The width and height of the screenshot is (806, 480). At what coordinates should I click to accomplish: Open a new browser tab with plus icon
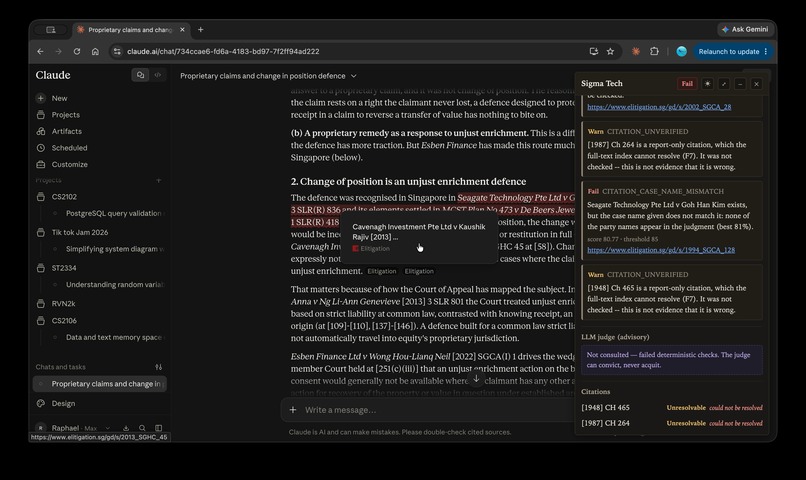tap(200, 30)
